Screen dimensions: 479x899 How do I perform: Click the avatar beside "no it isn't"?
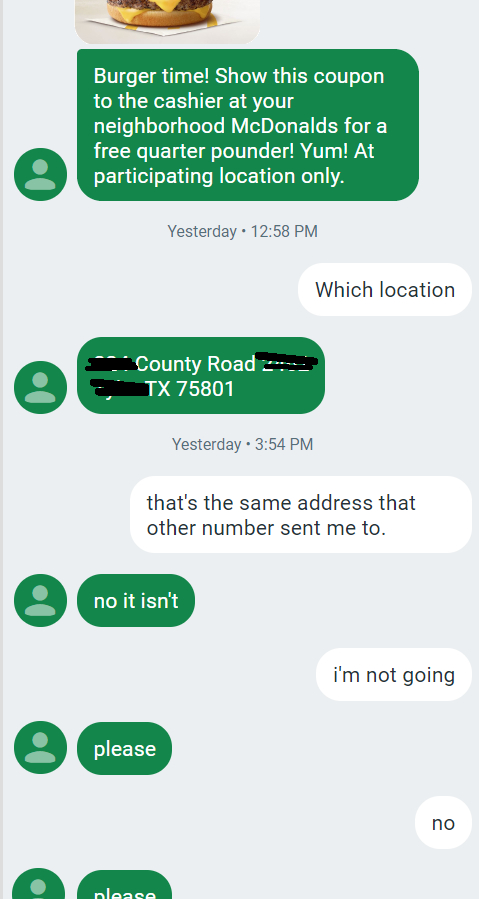(40, 600)
